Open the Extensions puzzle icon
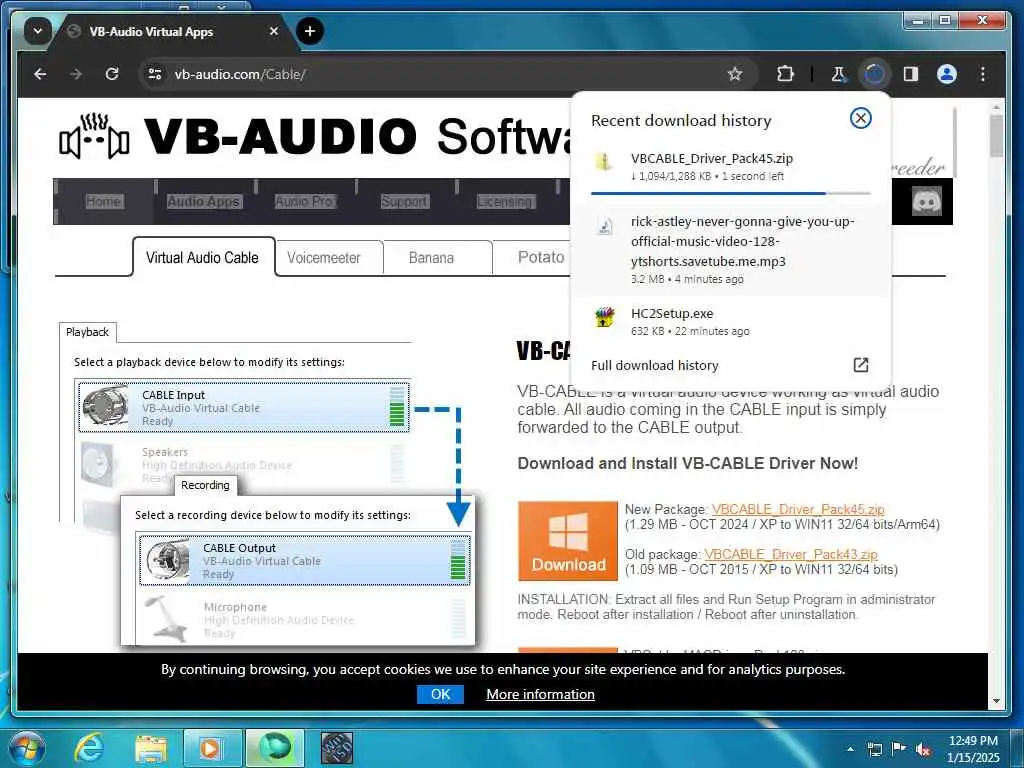The image size is (1024, 768). tap(785, 74)
